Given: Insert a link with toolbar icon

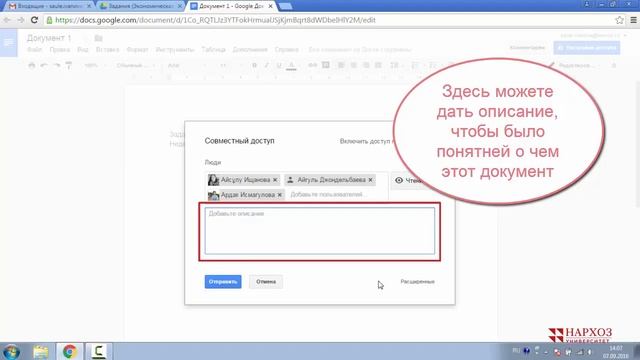Looking at the screenshot, I should point(312,65).
